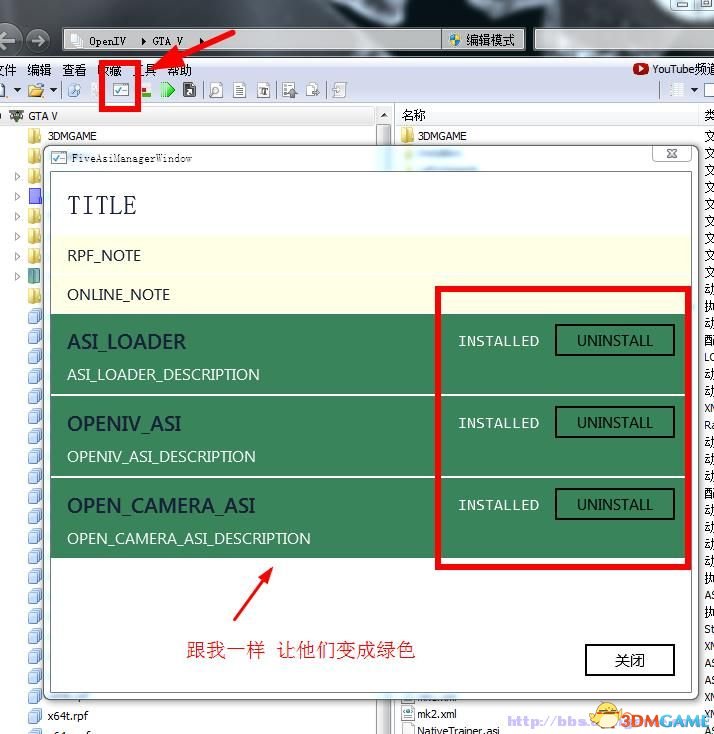Click the list view mode icon
The width and height of the screenshot is (714, 734).
[677, 90]
